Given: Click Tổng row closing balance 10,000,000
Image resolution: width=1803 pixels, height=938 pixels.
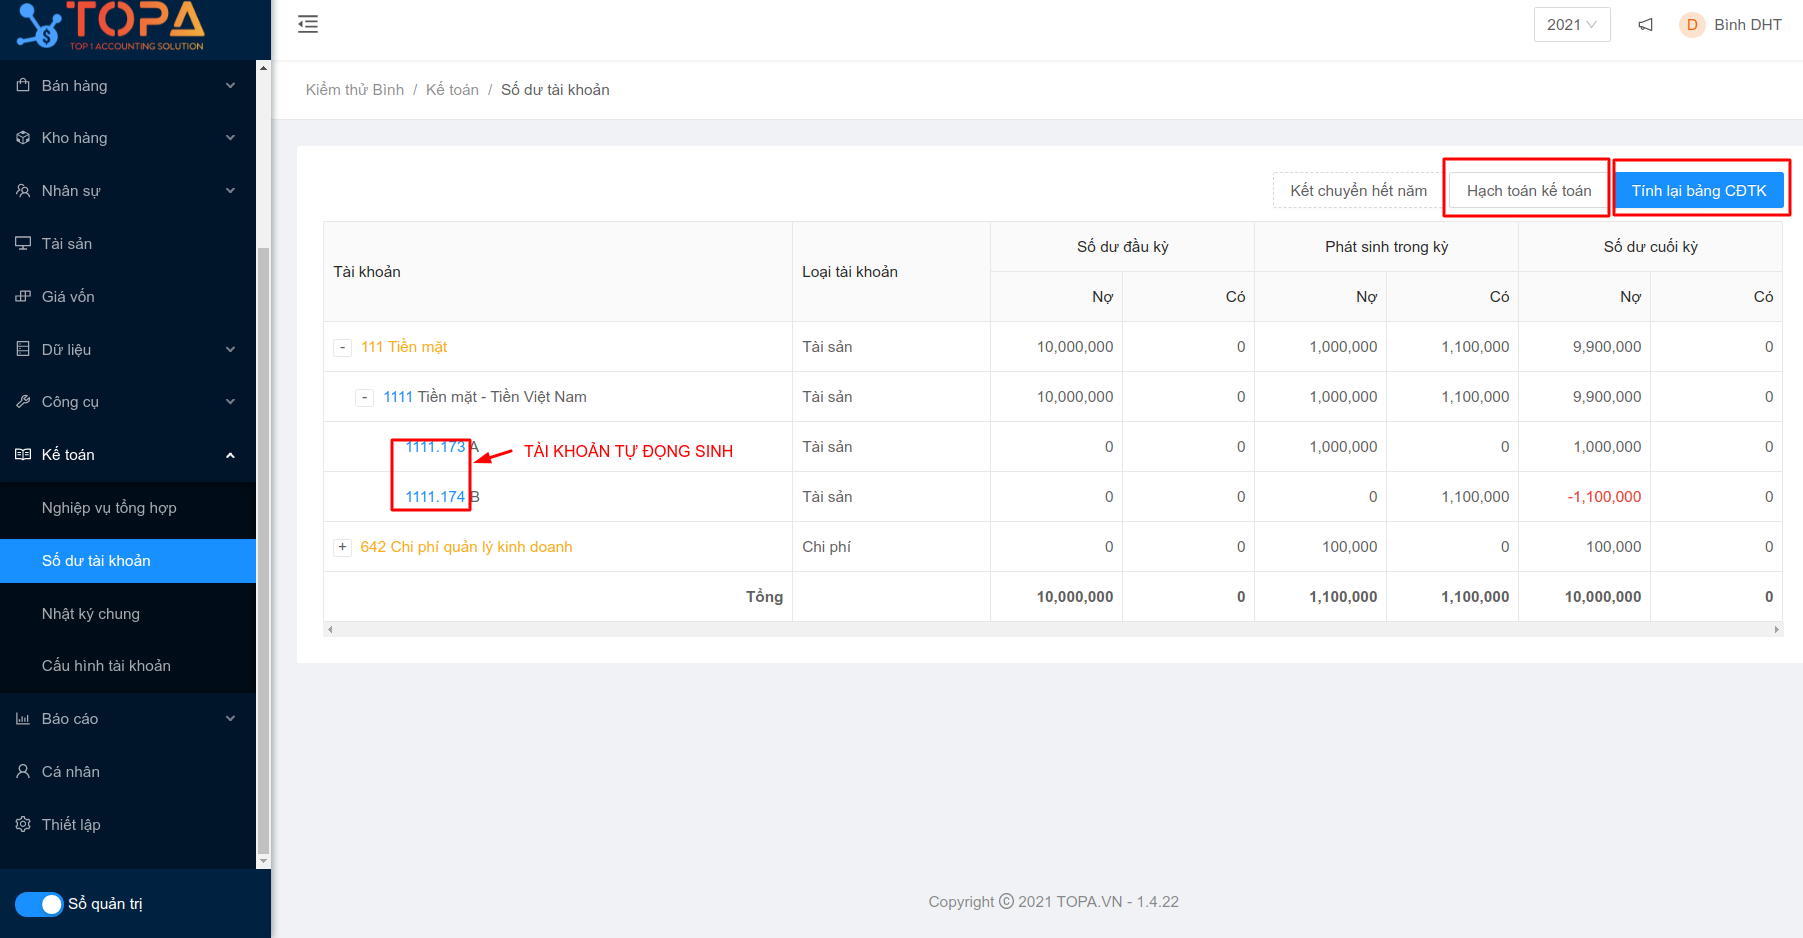Looking at the screenshot, I should point(1603,597).
